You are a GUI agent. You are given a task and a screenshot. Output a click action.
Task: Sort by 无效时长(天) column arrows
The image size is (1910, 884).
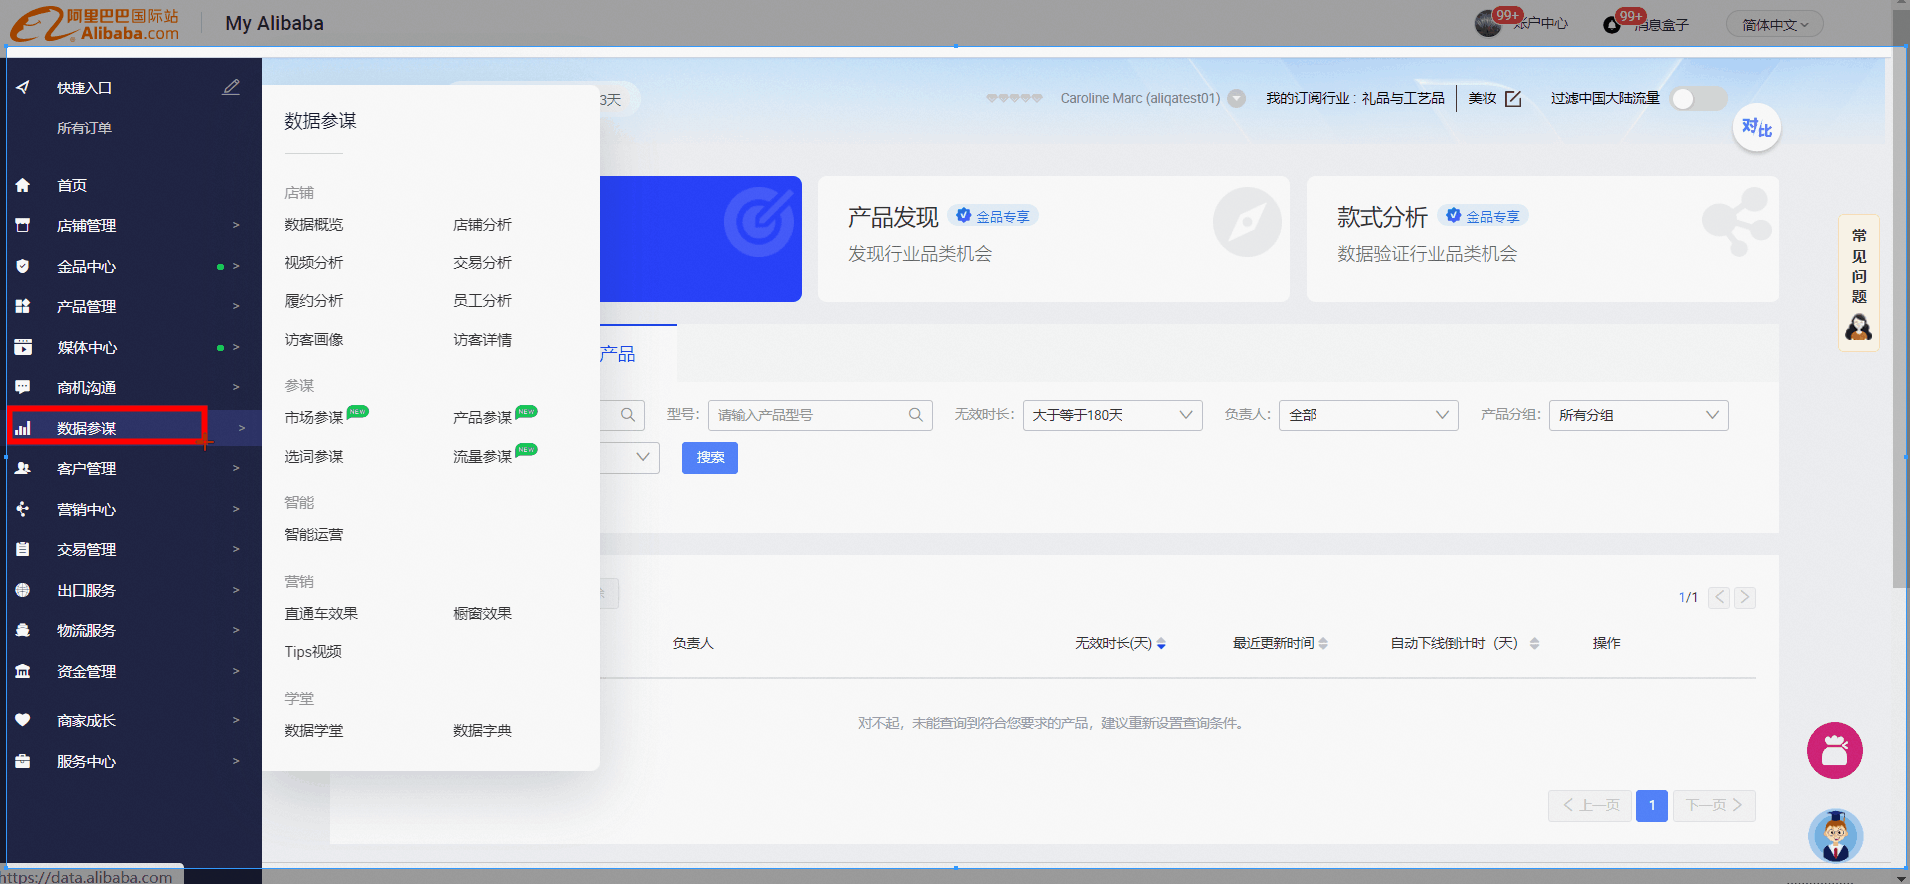click(x=1161, y=644)
